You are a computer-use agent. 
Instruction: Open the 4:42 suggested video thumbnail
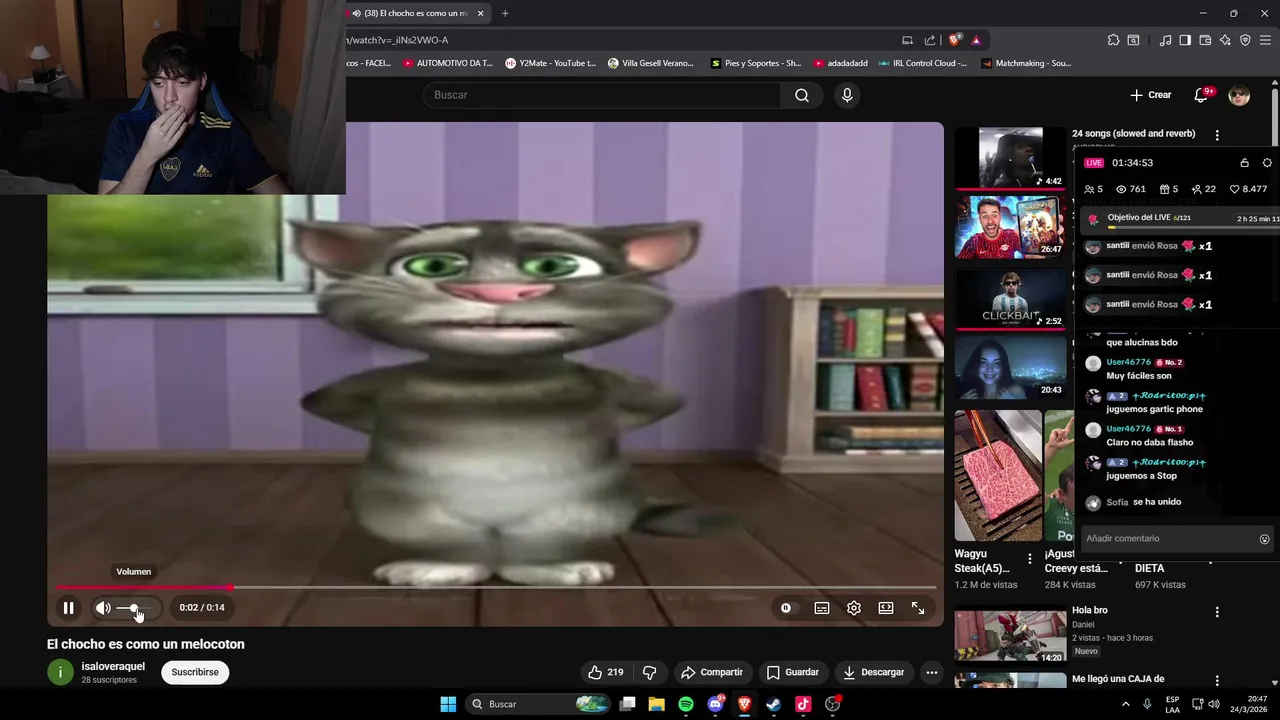(x=1010, y=157)
